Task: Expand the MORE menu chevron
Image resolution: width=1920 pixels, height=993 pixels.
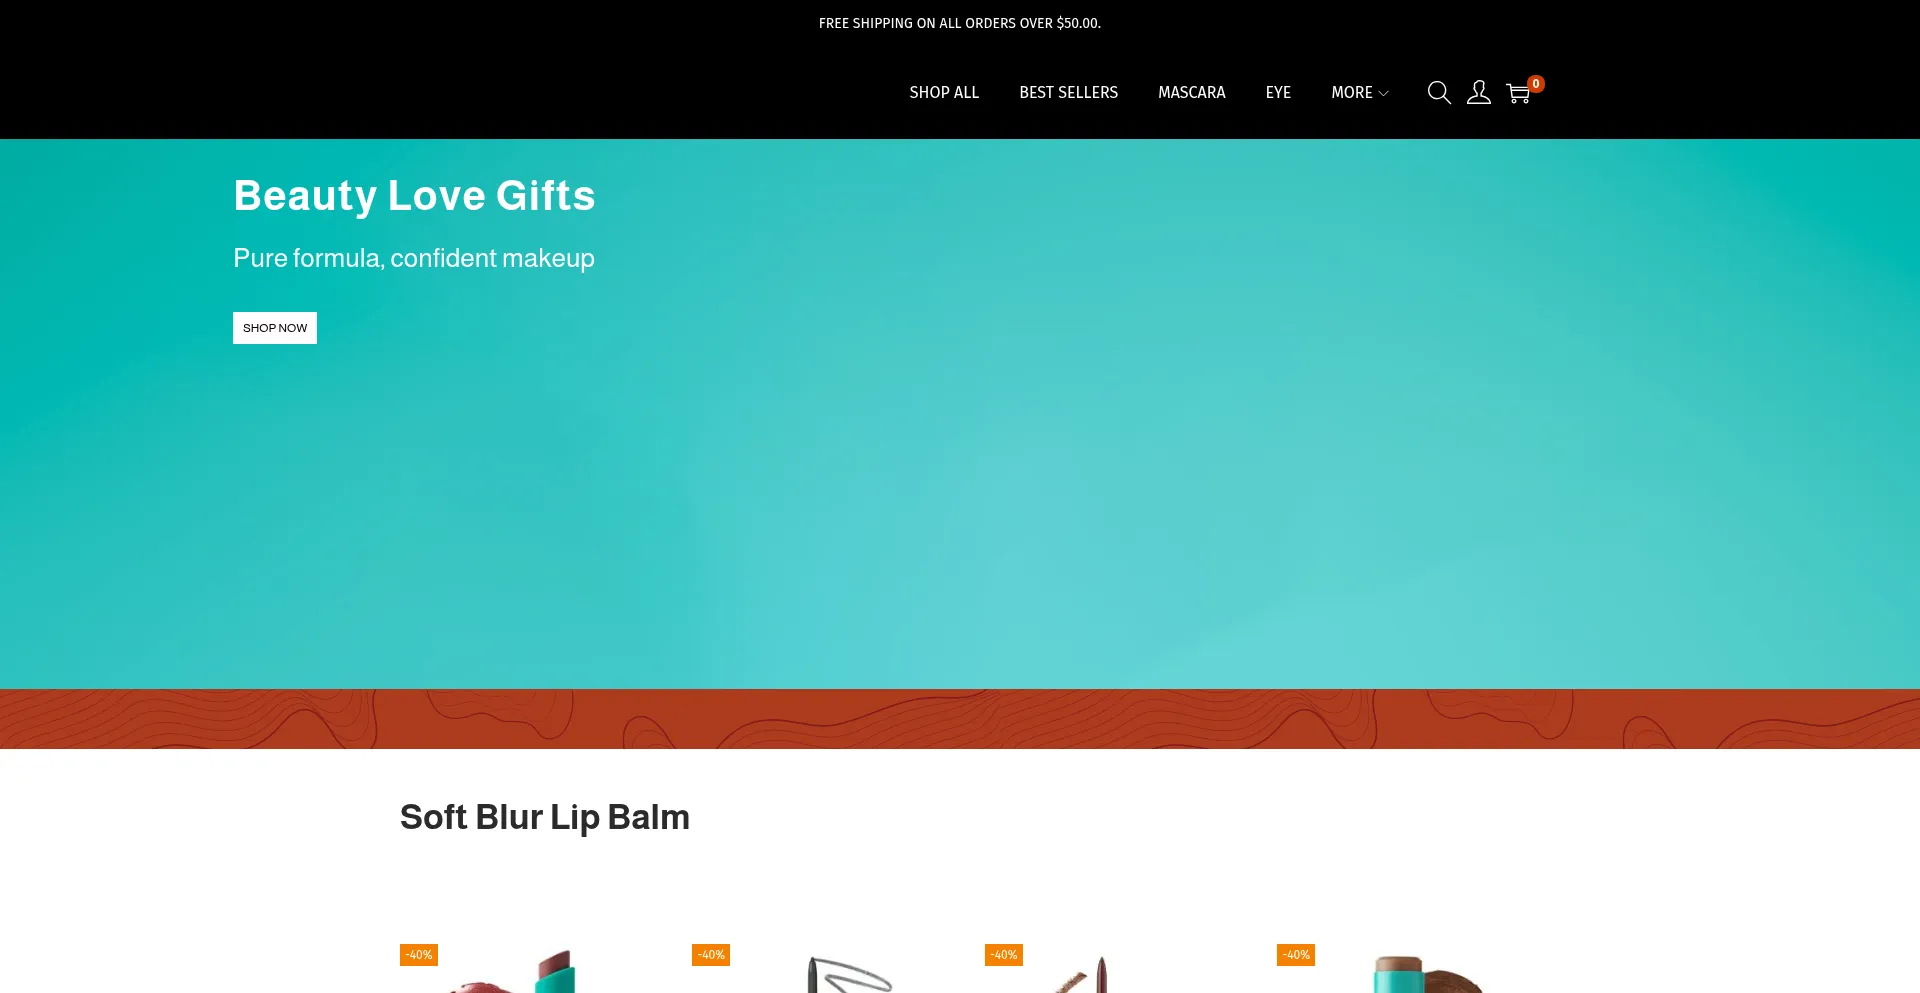Action: click(1384, 93)
